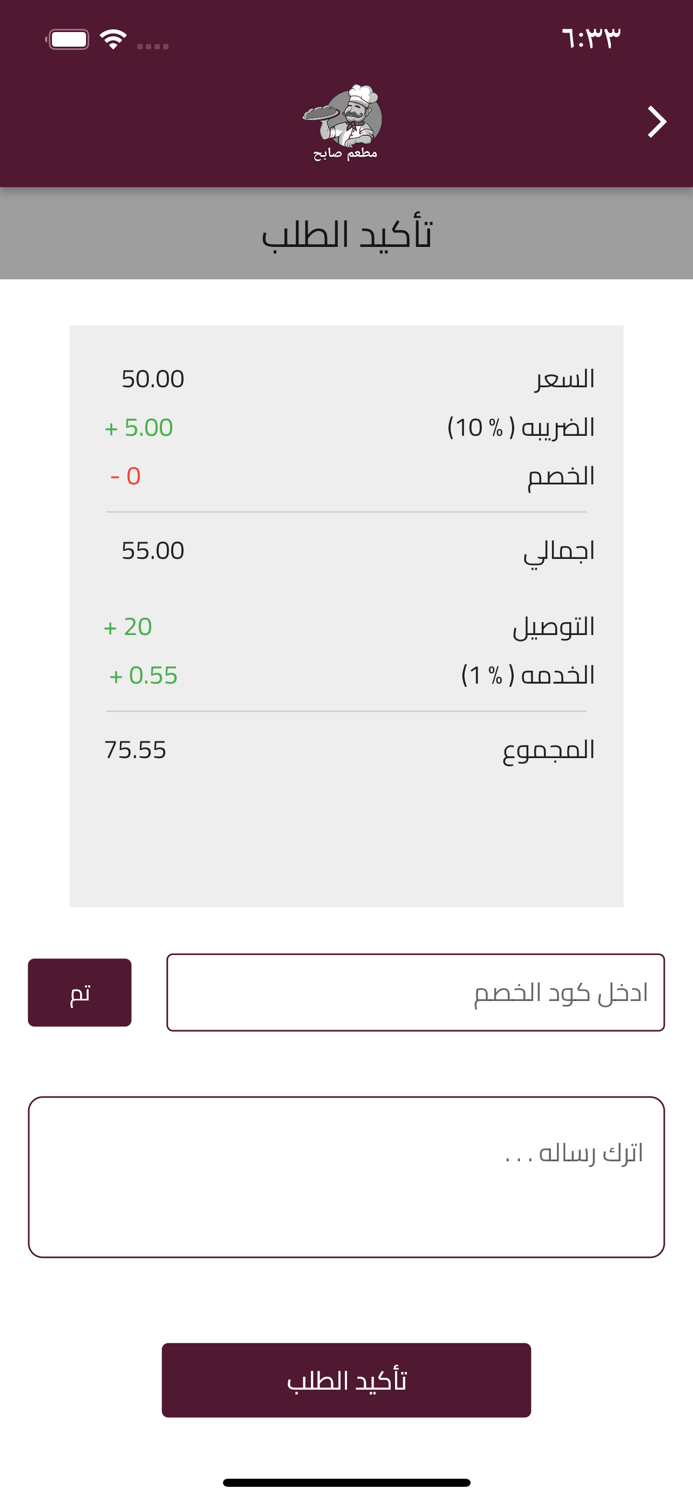Tap the cellular signal dots indicator
The width and height of the screenshot is (693, 1500).
coord(153,44)
